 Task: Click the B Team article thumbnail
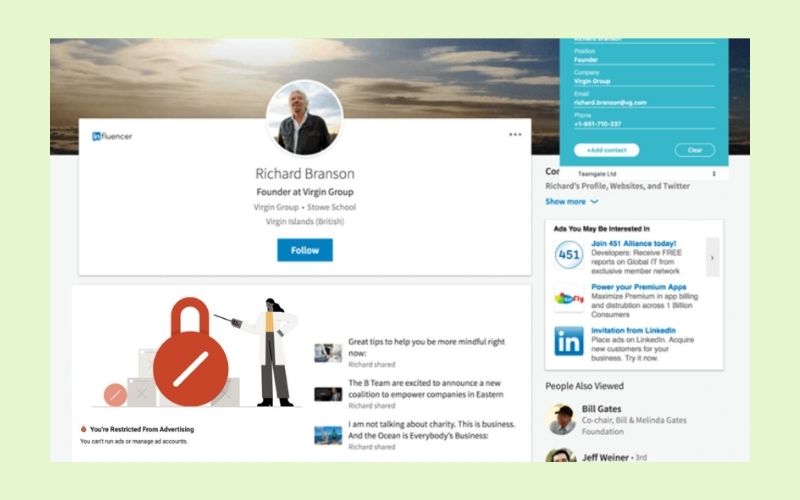(328, 394)
